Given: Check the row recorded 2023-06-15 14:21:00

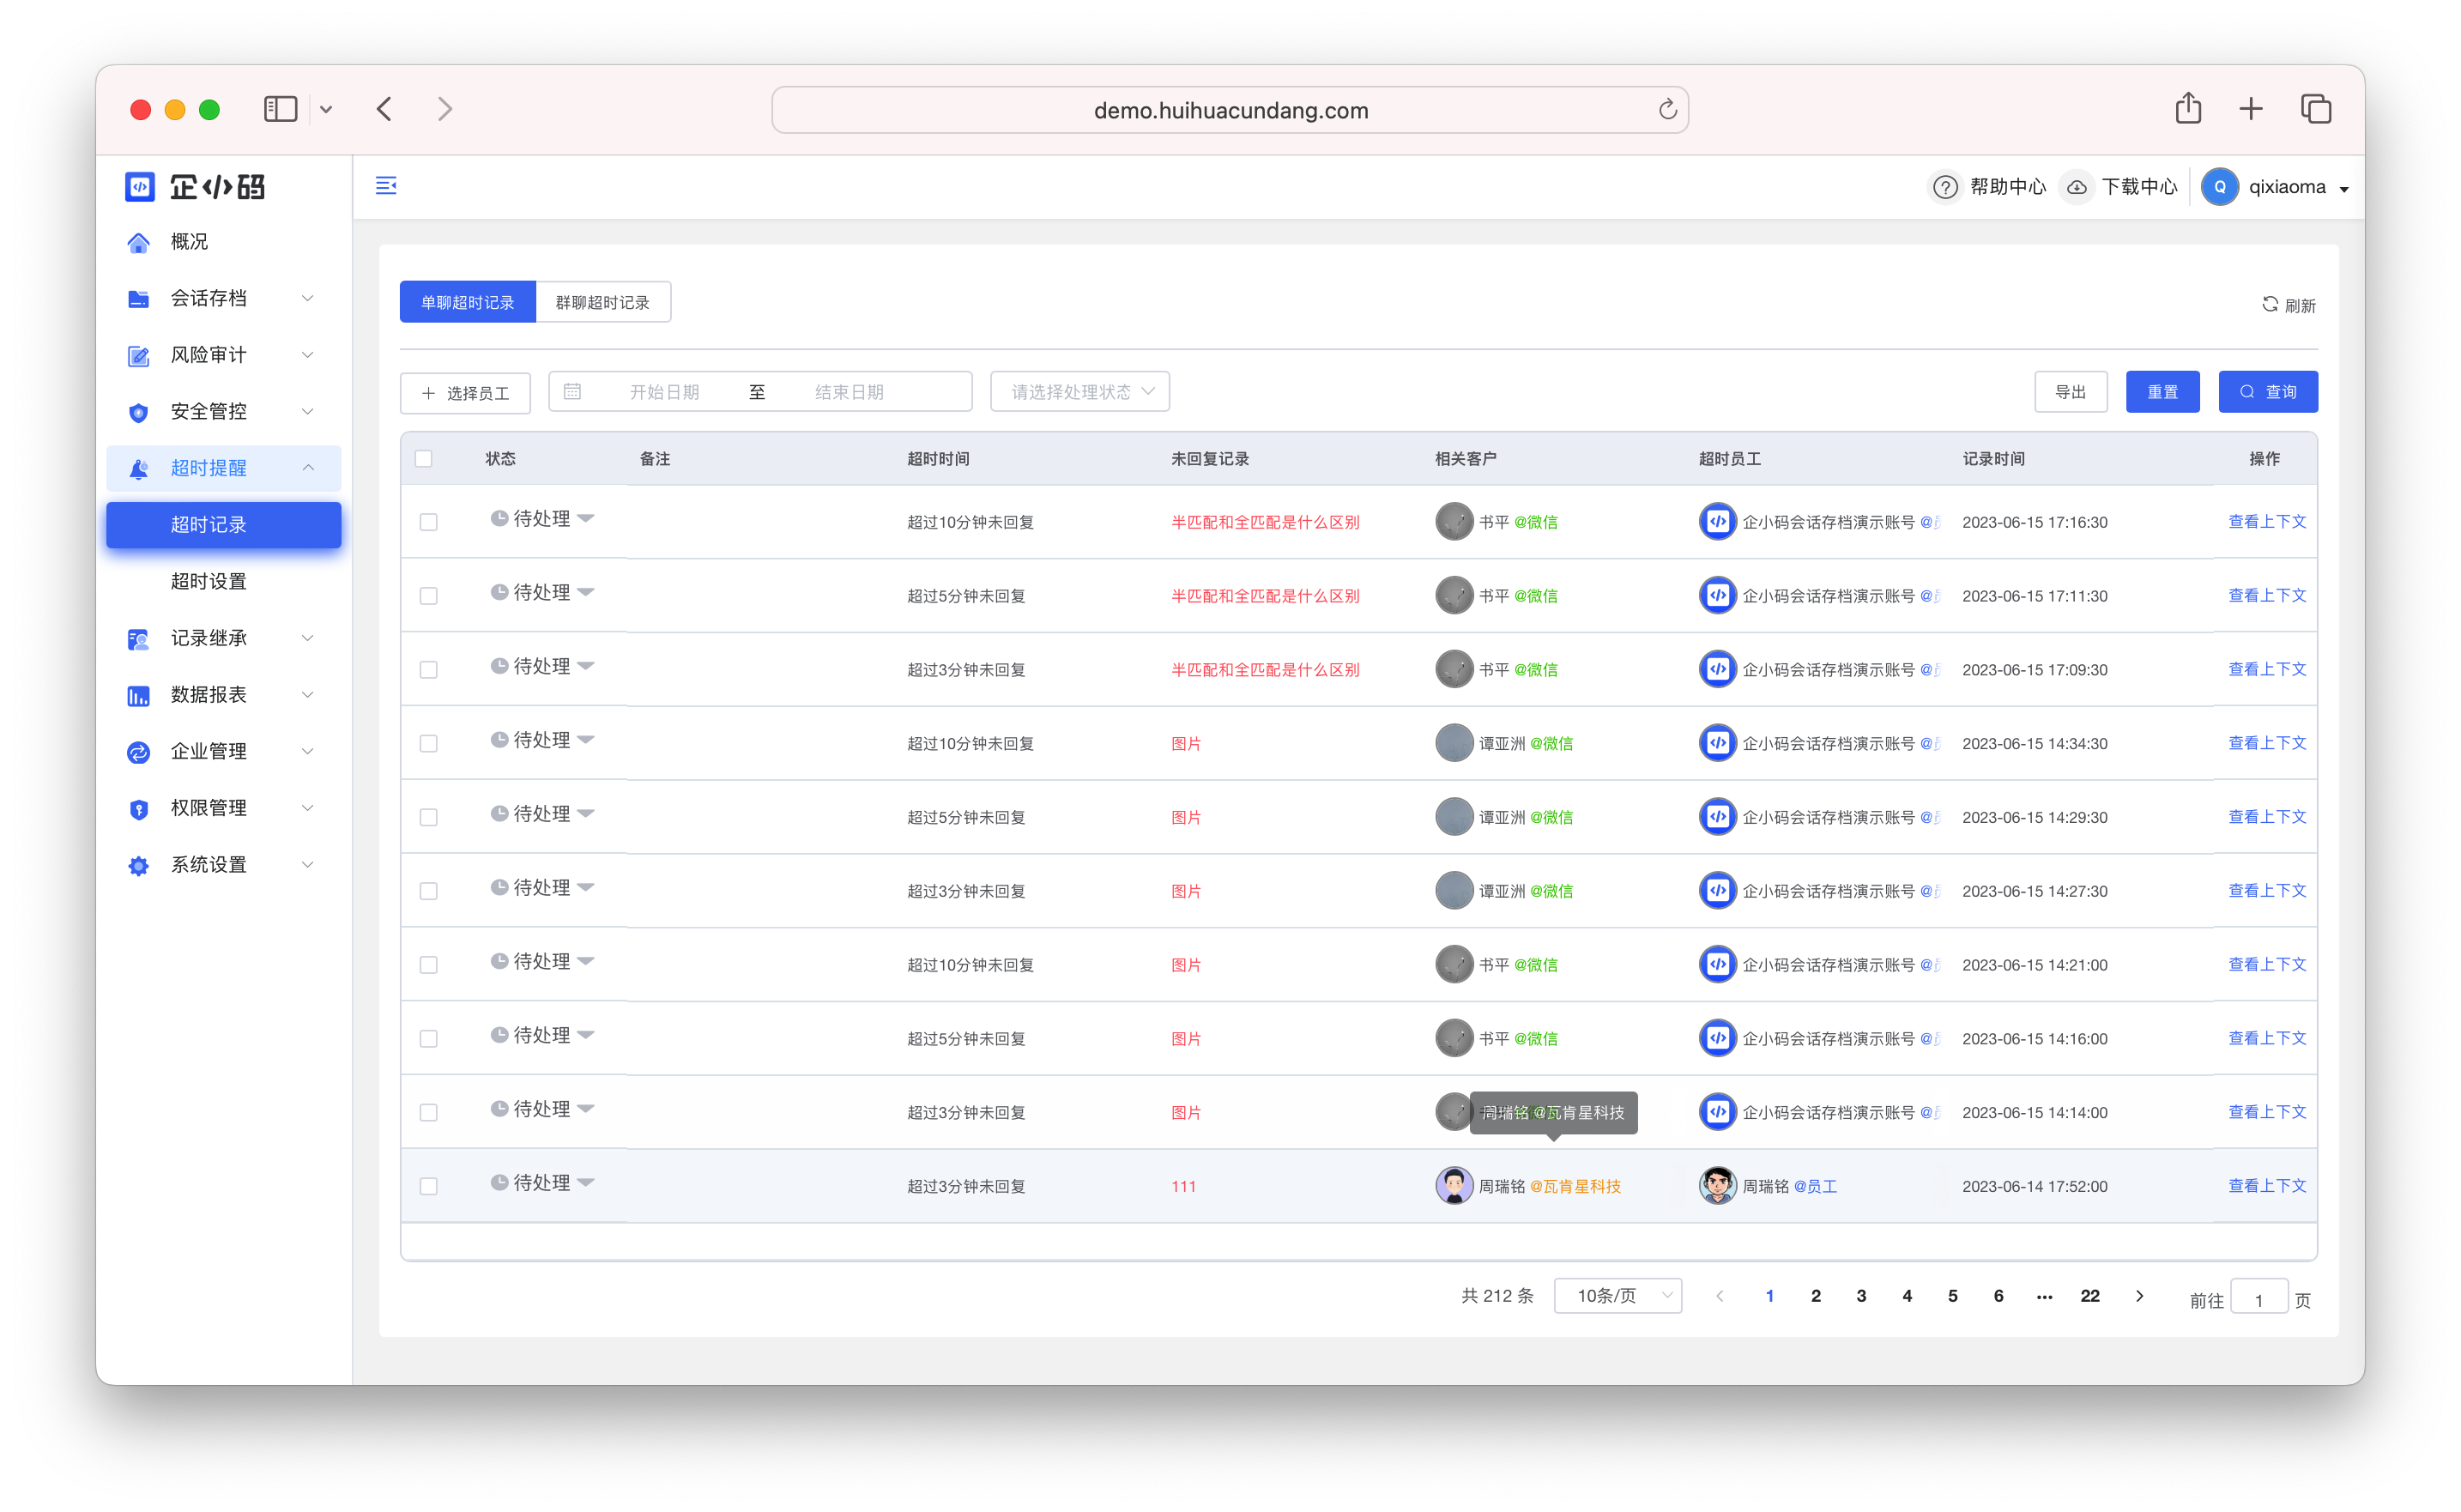Looking at the screenshot, I should tap(429, 965).
